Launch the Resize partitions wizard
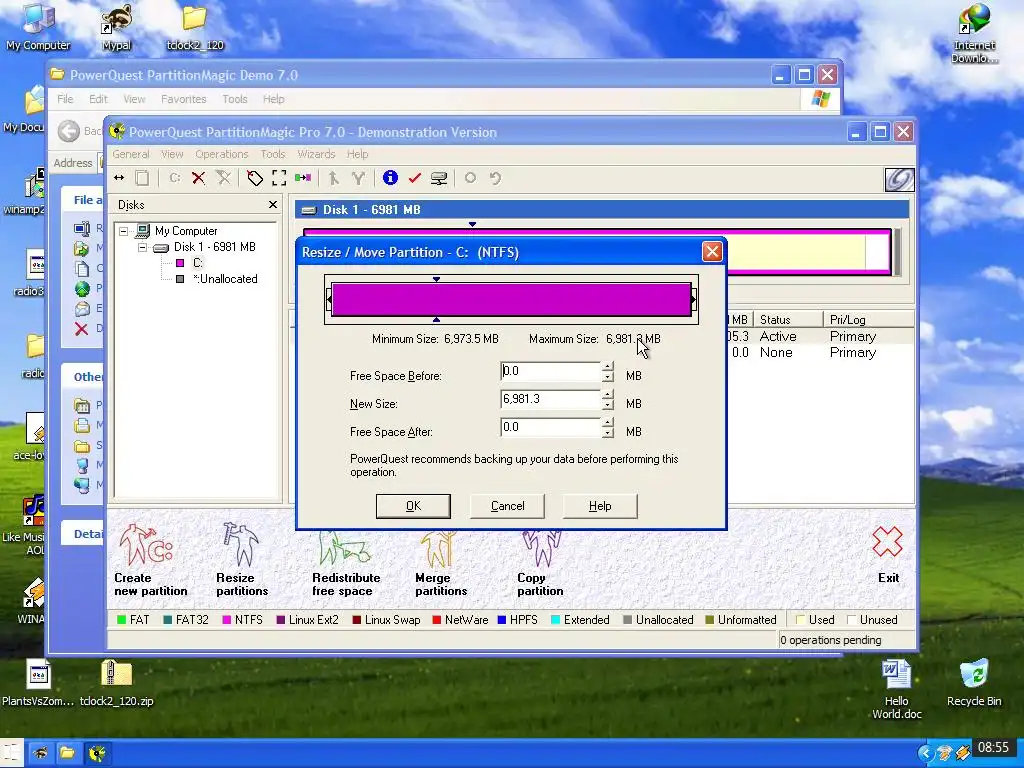 click(x=242, y=560)
